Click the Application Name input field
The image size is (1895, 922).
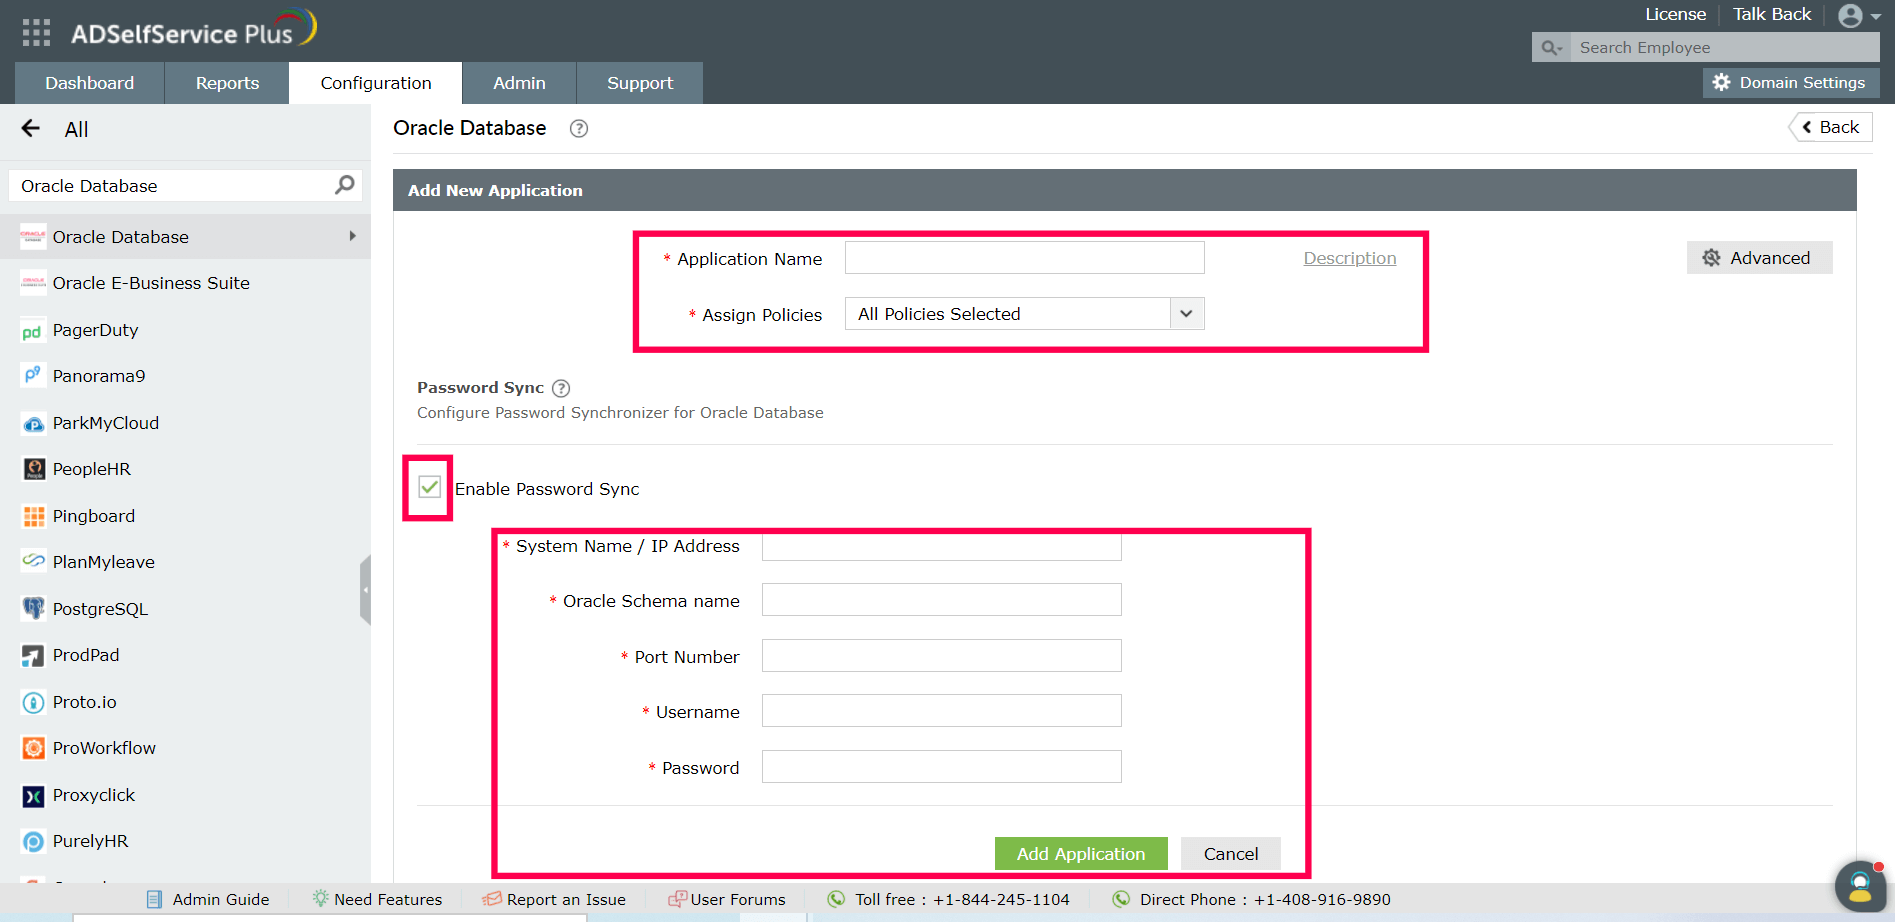[x=1024, y=258]
